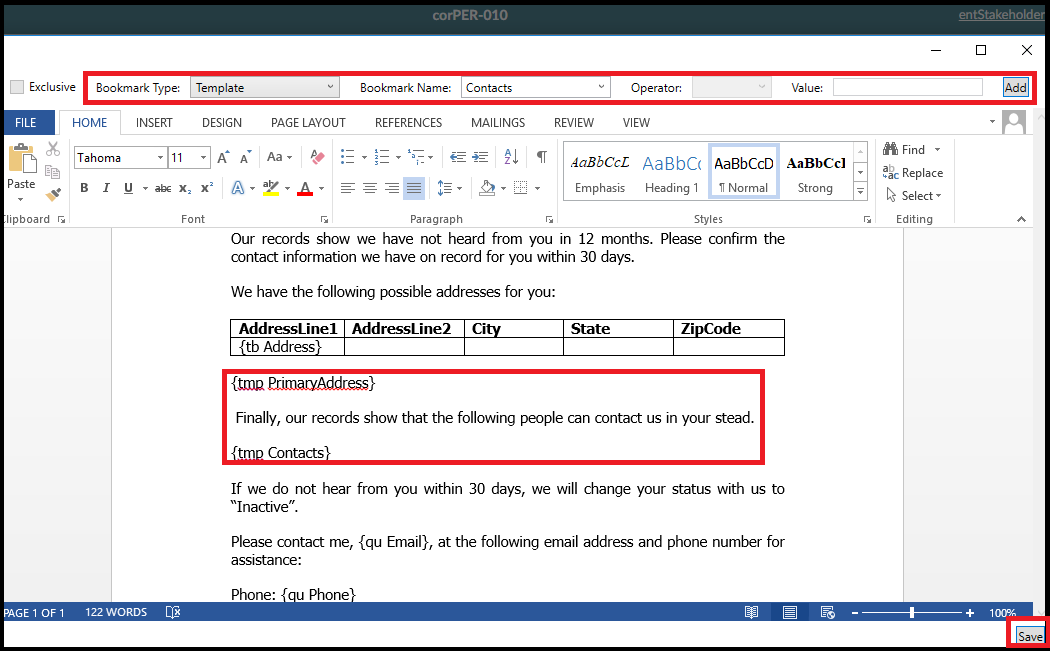Viewport: 1050px width, 651px height.
Task: Increase font size with Grow Font
Action: pyautogui.click(x=224, y=157)
